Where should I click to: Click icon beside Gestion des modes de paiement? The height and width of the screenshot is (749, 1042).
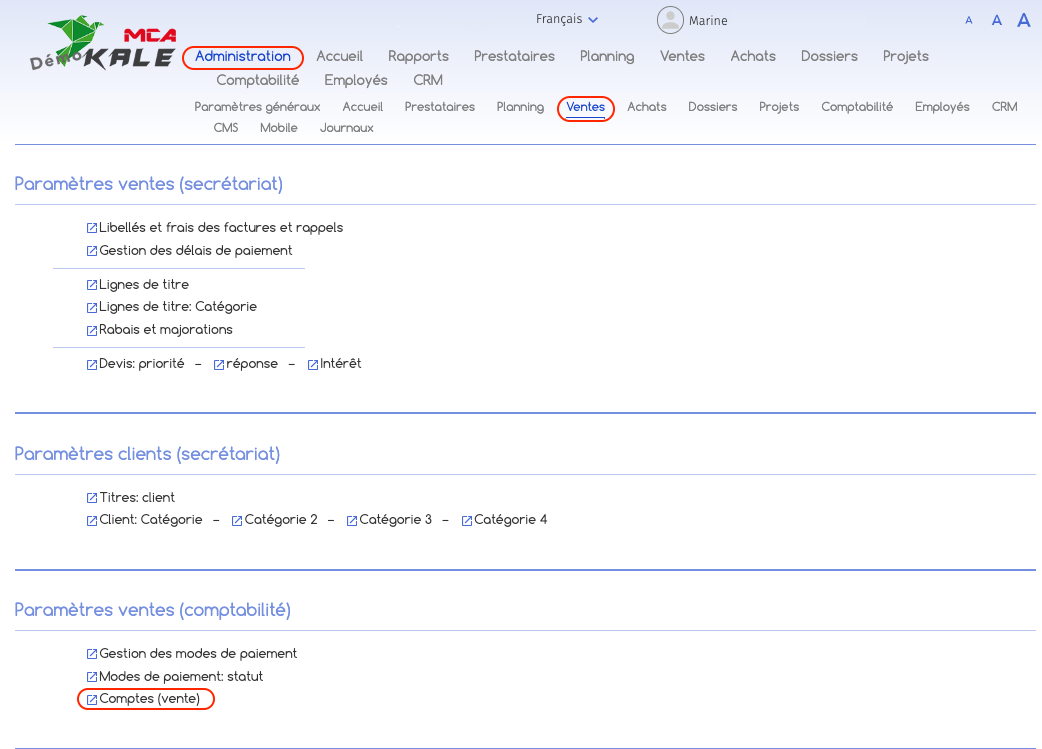[92, 654]
